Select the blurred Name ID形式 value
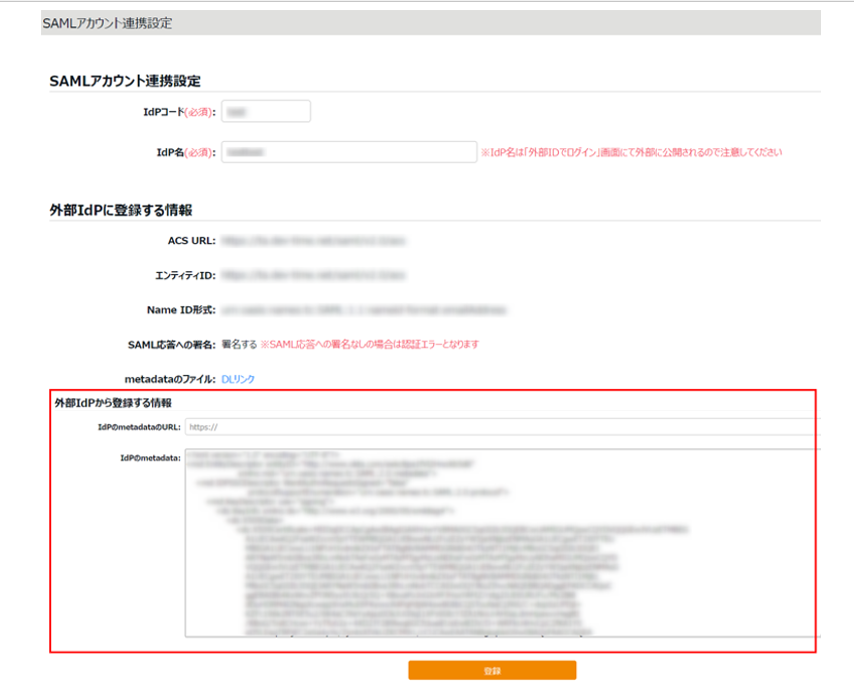This screenshot has height=688, width=854. coord(364,310)
